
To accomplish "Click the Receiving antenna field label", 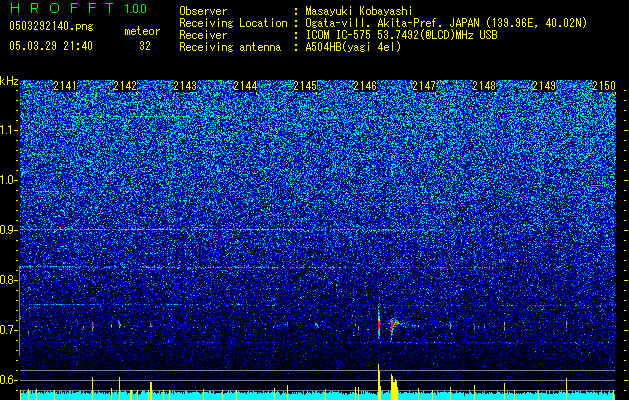I will click(x=230, y=47).
